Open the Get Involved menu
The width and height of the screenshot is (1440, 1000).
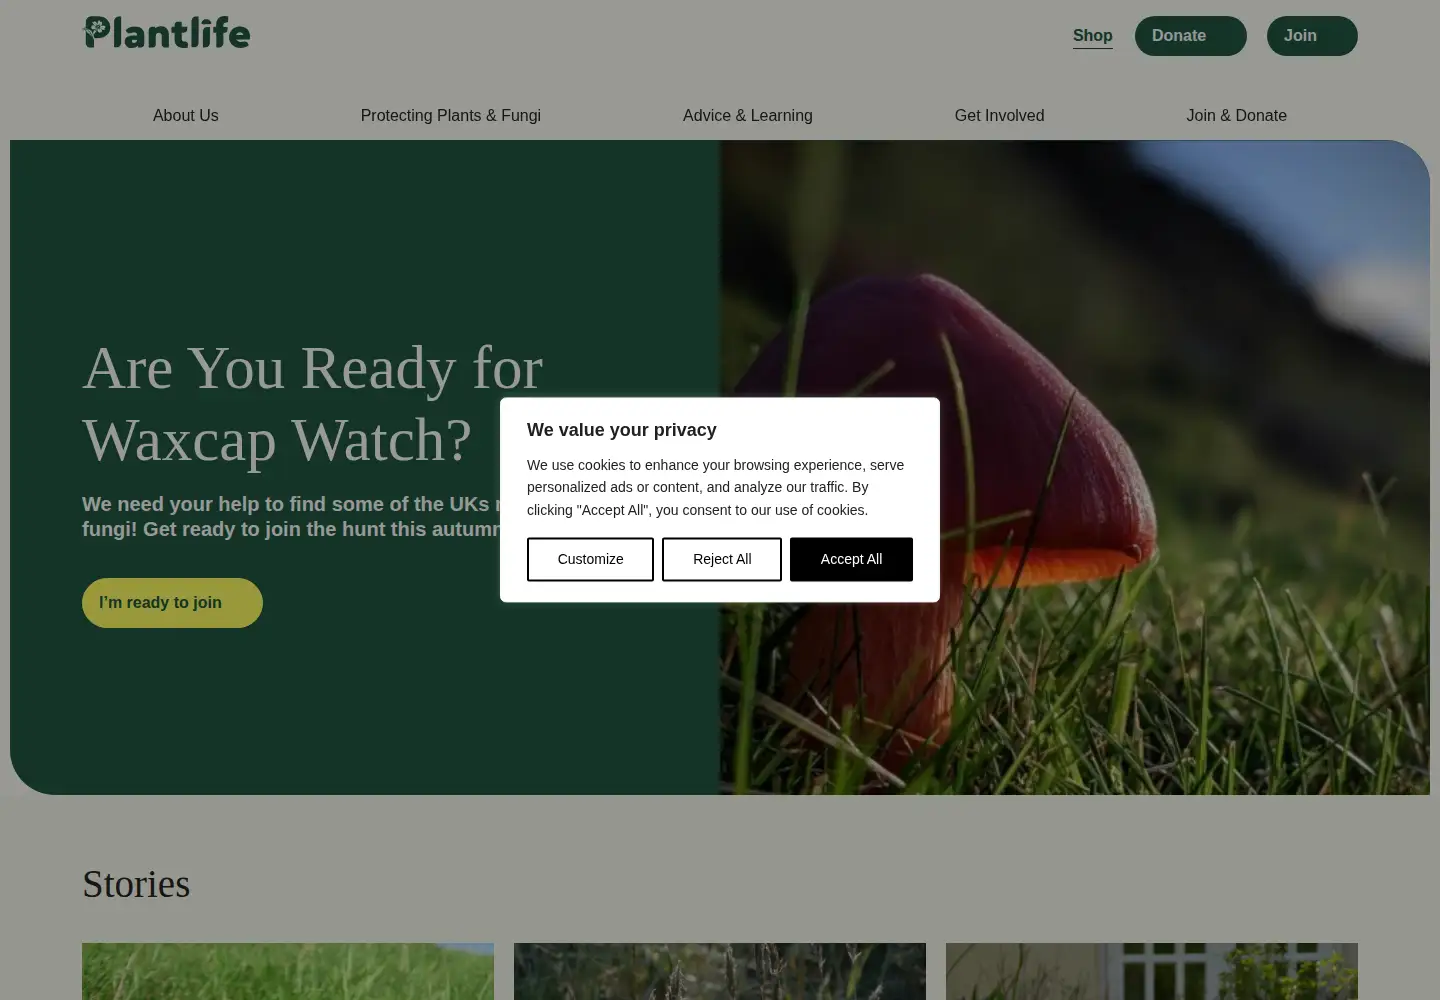click(x=999, y=116)
